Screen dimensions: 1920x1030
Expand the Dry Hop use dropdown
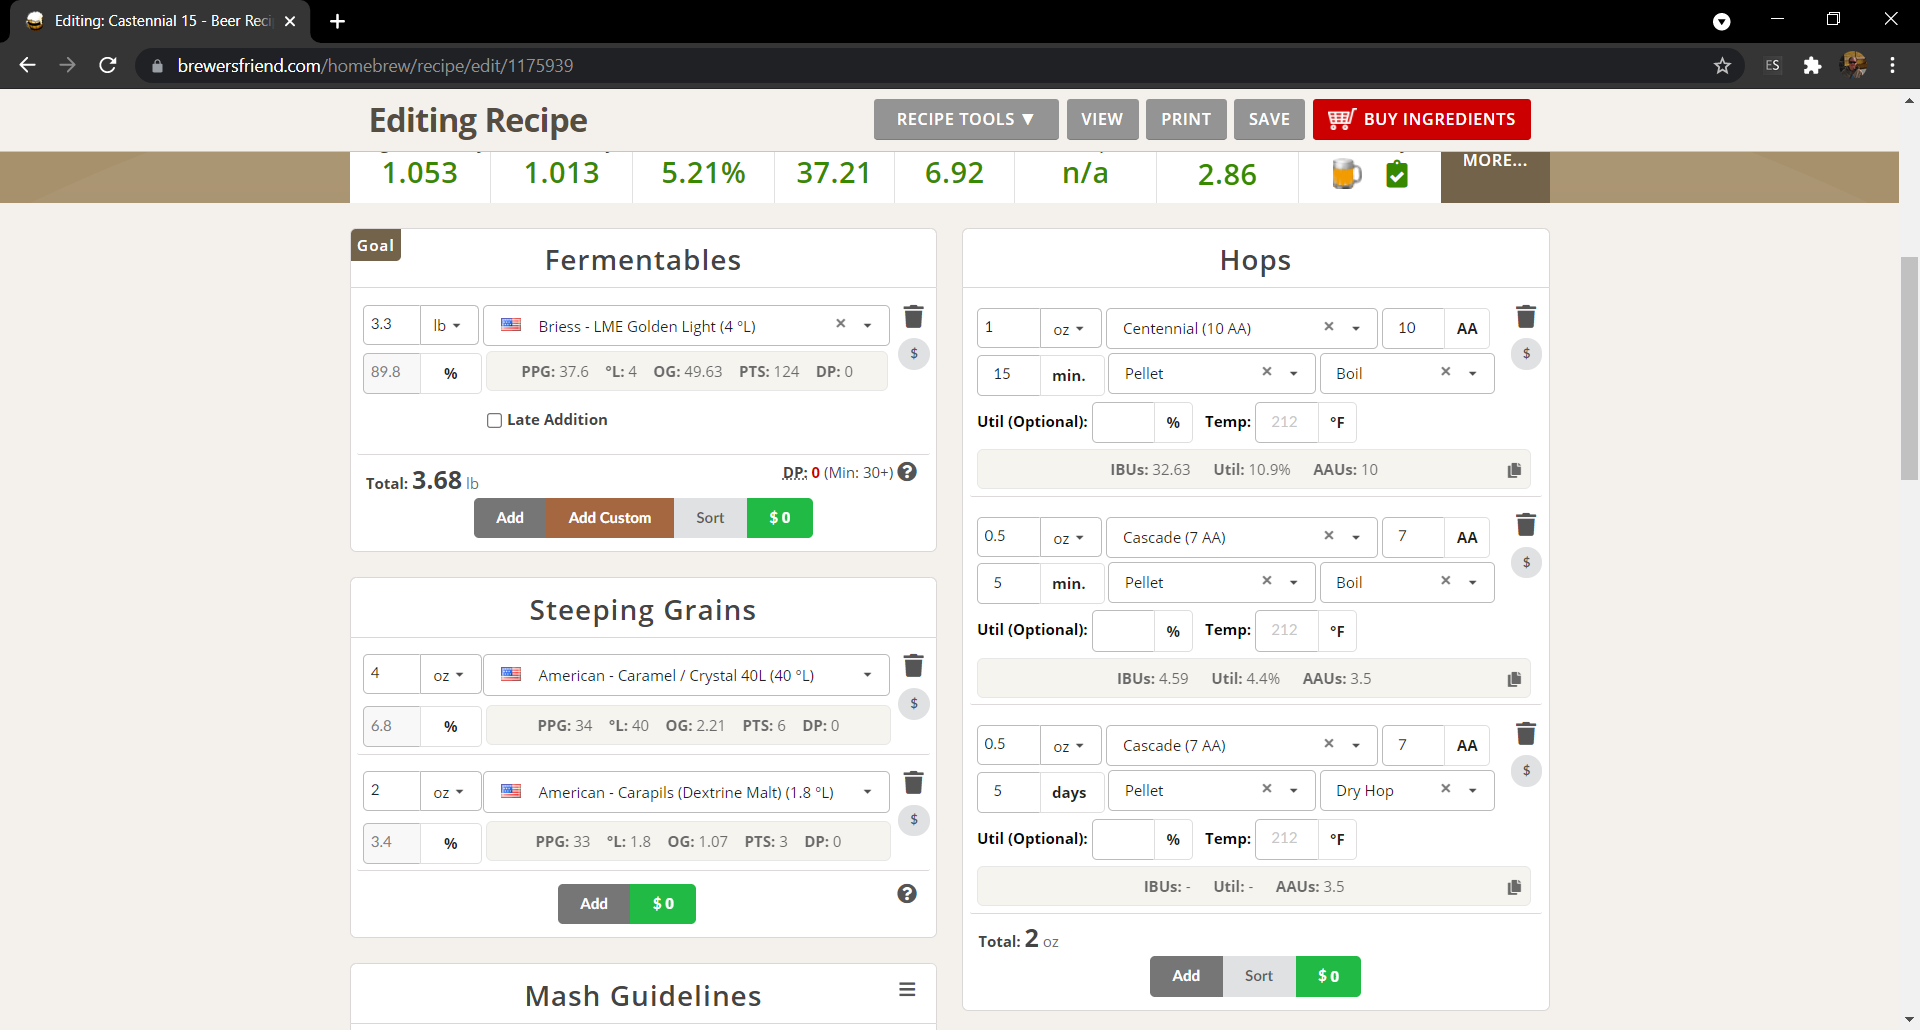click(1472, 791)
